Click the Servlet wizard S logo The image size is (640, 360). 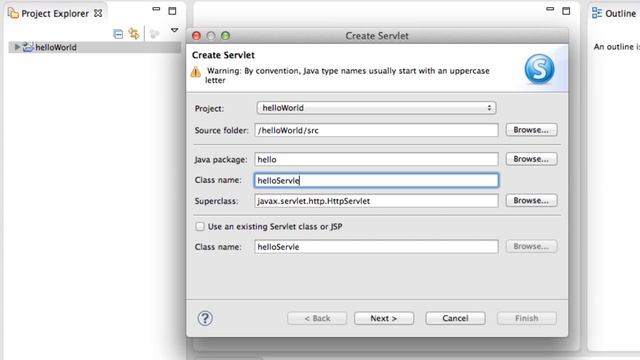pyautogui.click(x=539, y=69)
